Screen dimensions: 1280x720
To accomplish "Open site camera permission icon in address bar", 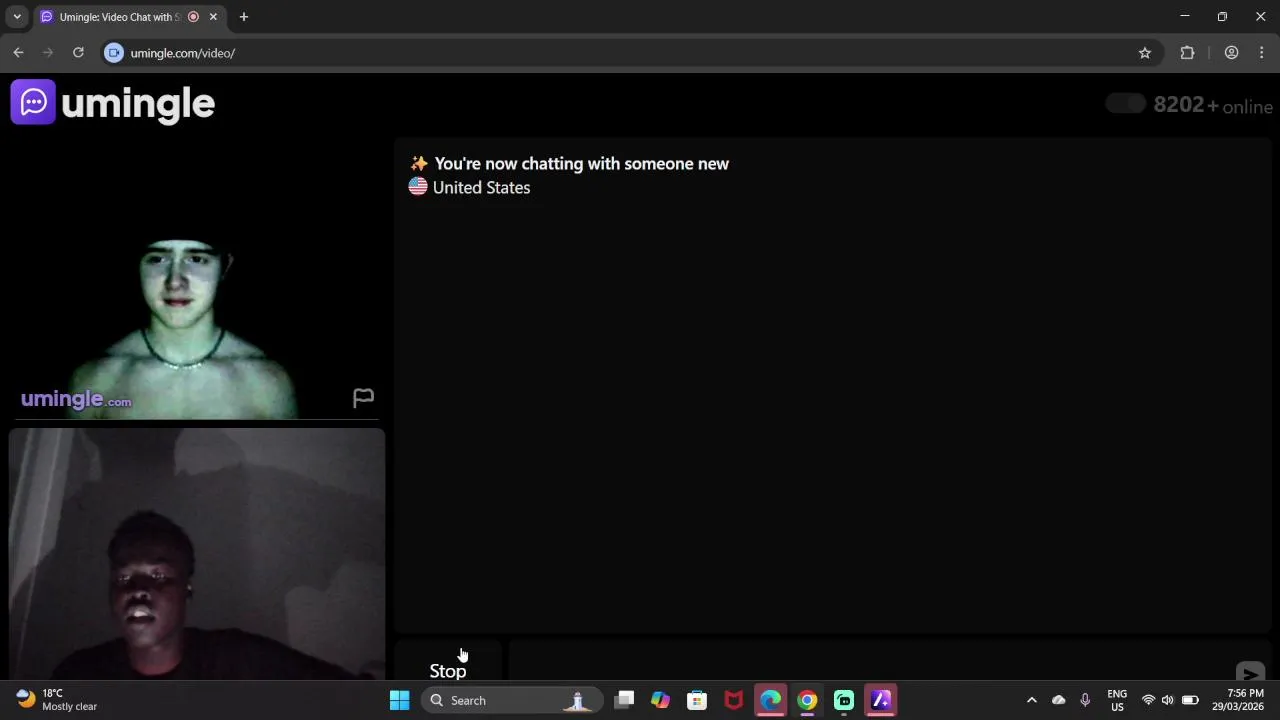I will [114, 53].
